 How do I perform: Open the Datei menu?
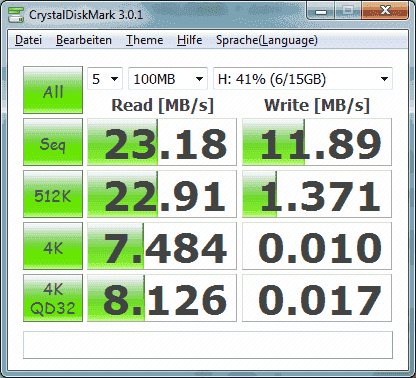click(x=28, y=40)
